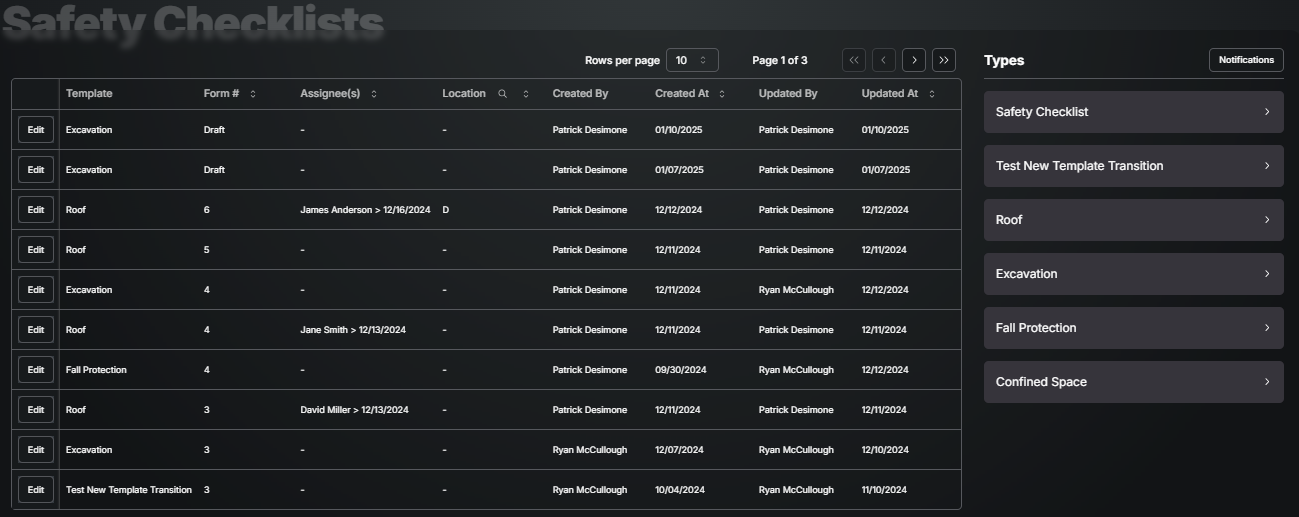The width and height of the screenshot is (1299, 517).
Task: Expand the Fall Protection type
Action: click(x=1133, y=328)
